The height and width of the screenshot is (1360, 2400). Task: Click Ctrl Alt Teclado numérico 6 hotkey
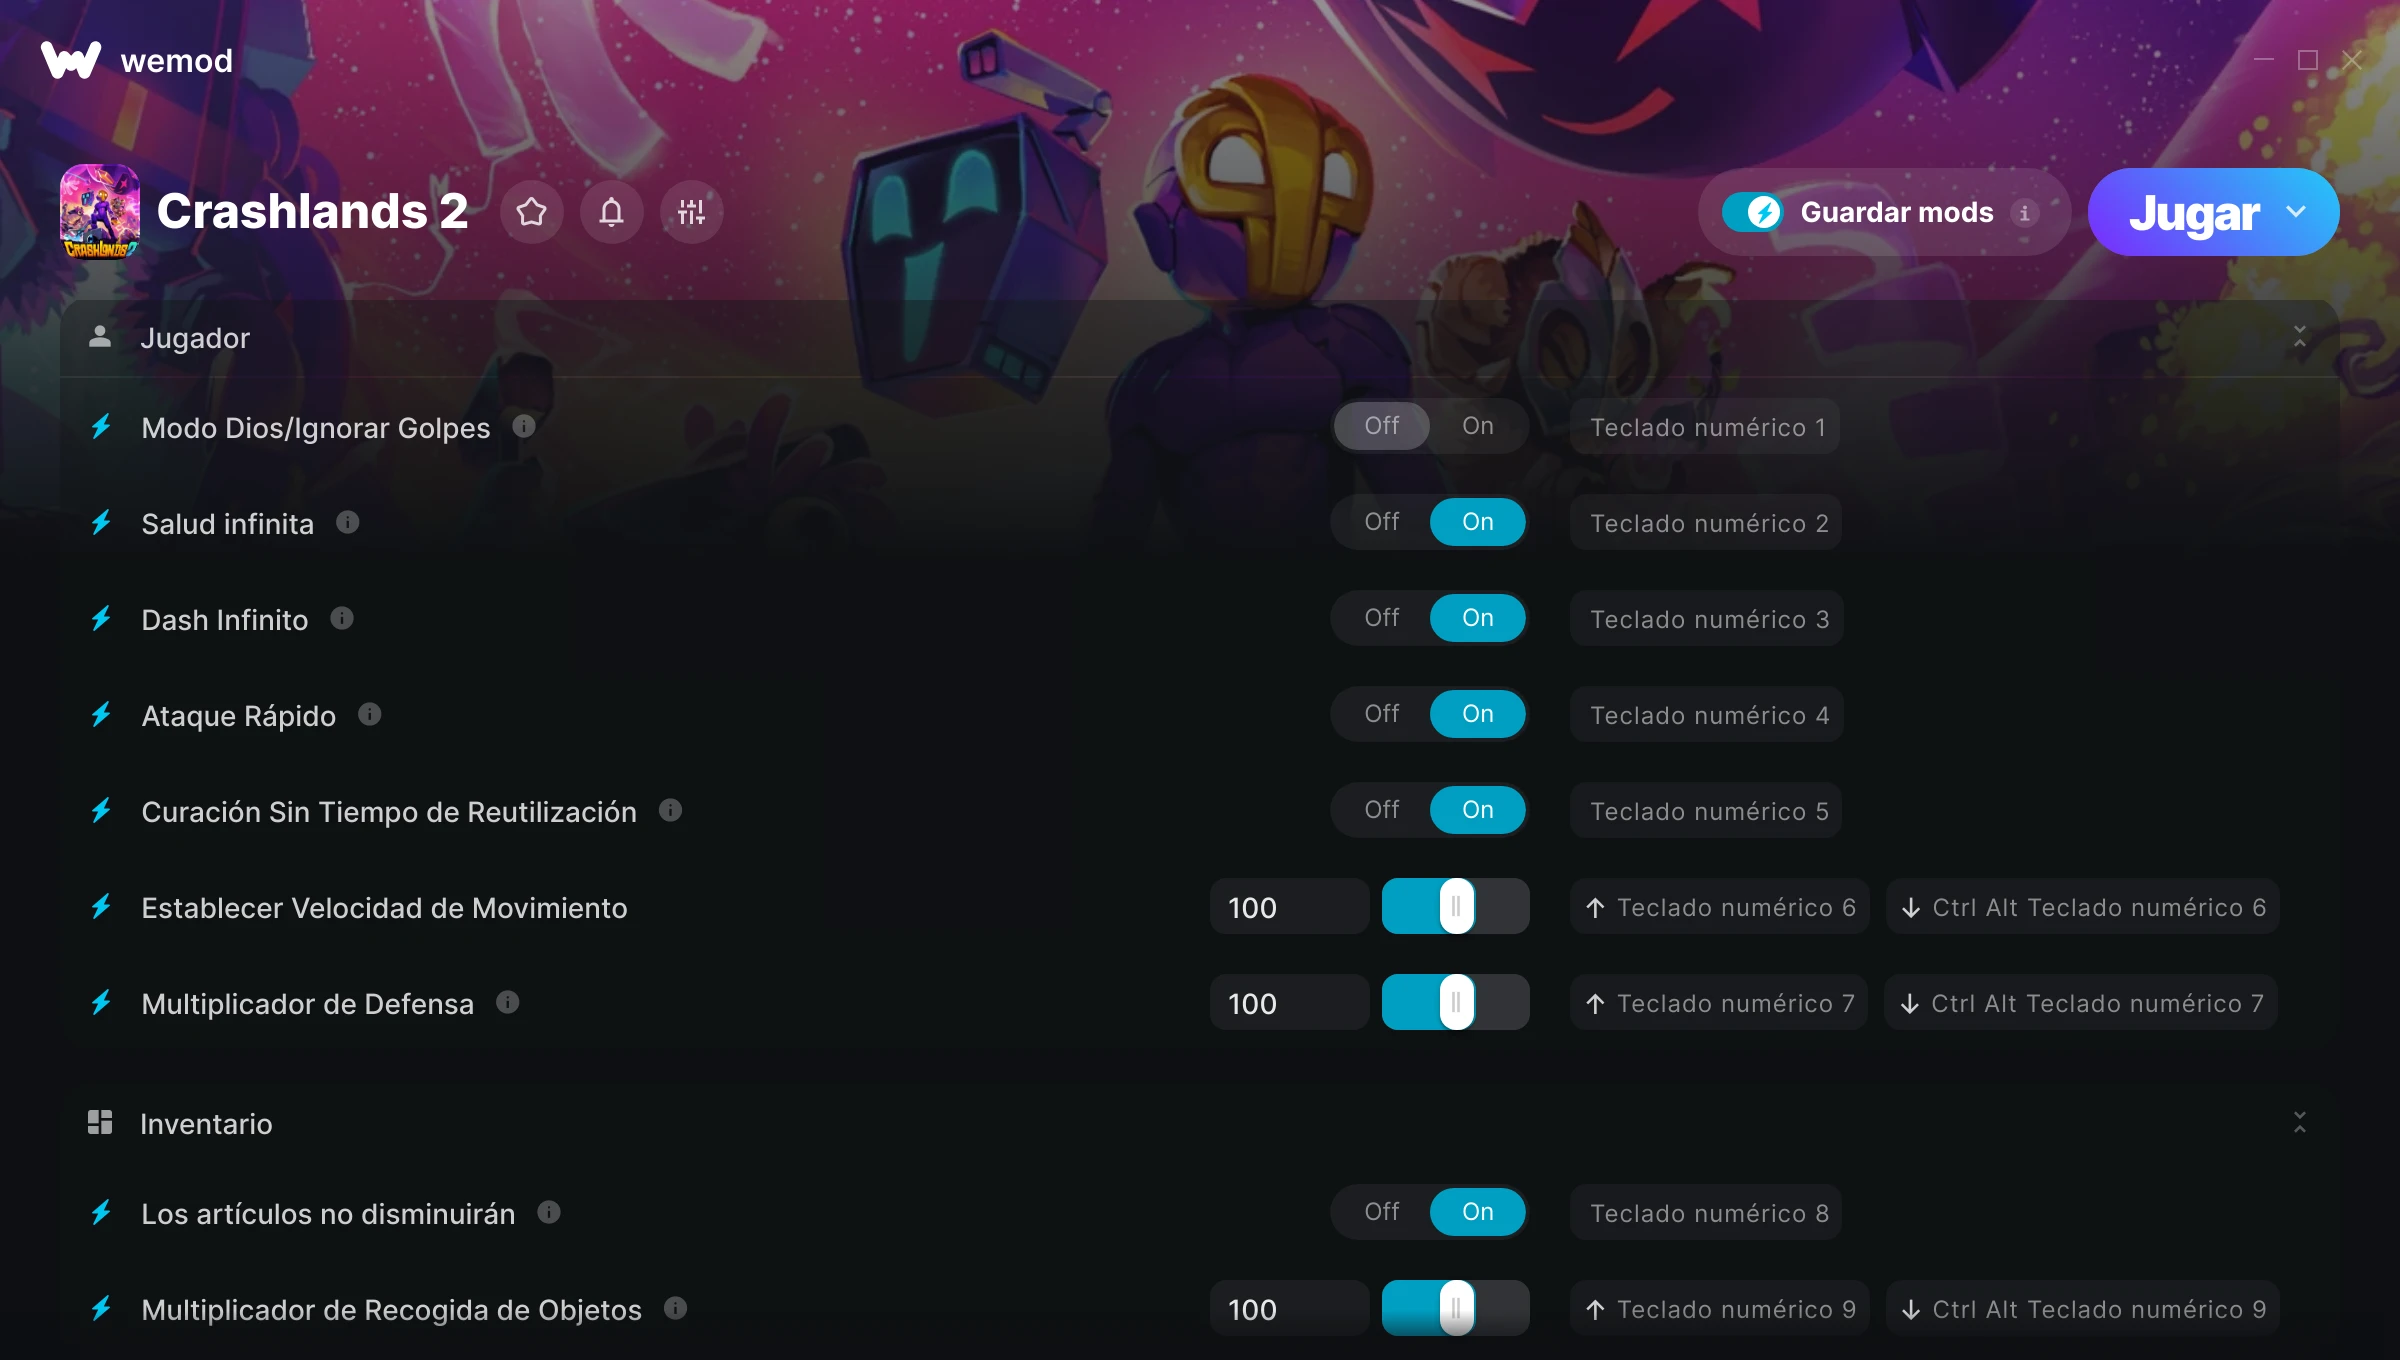(x=2083, y=907)
